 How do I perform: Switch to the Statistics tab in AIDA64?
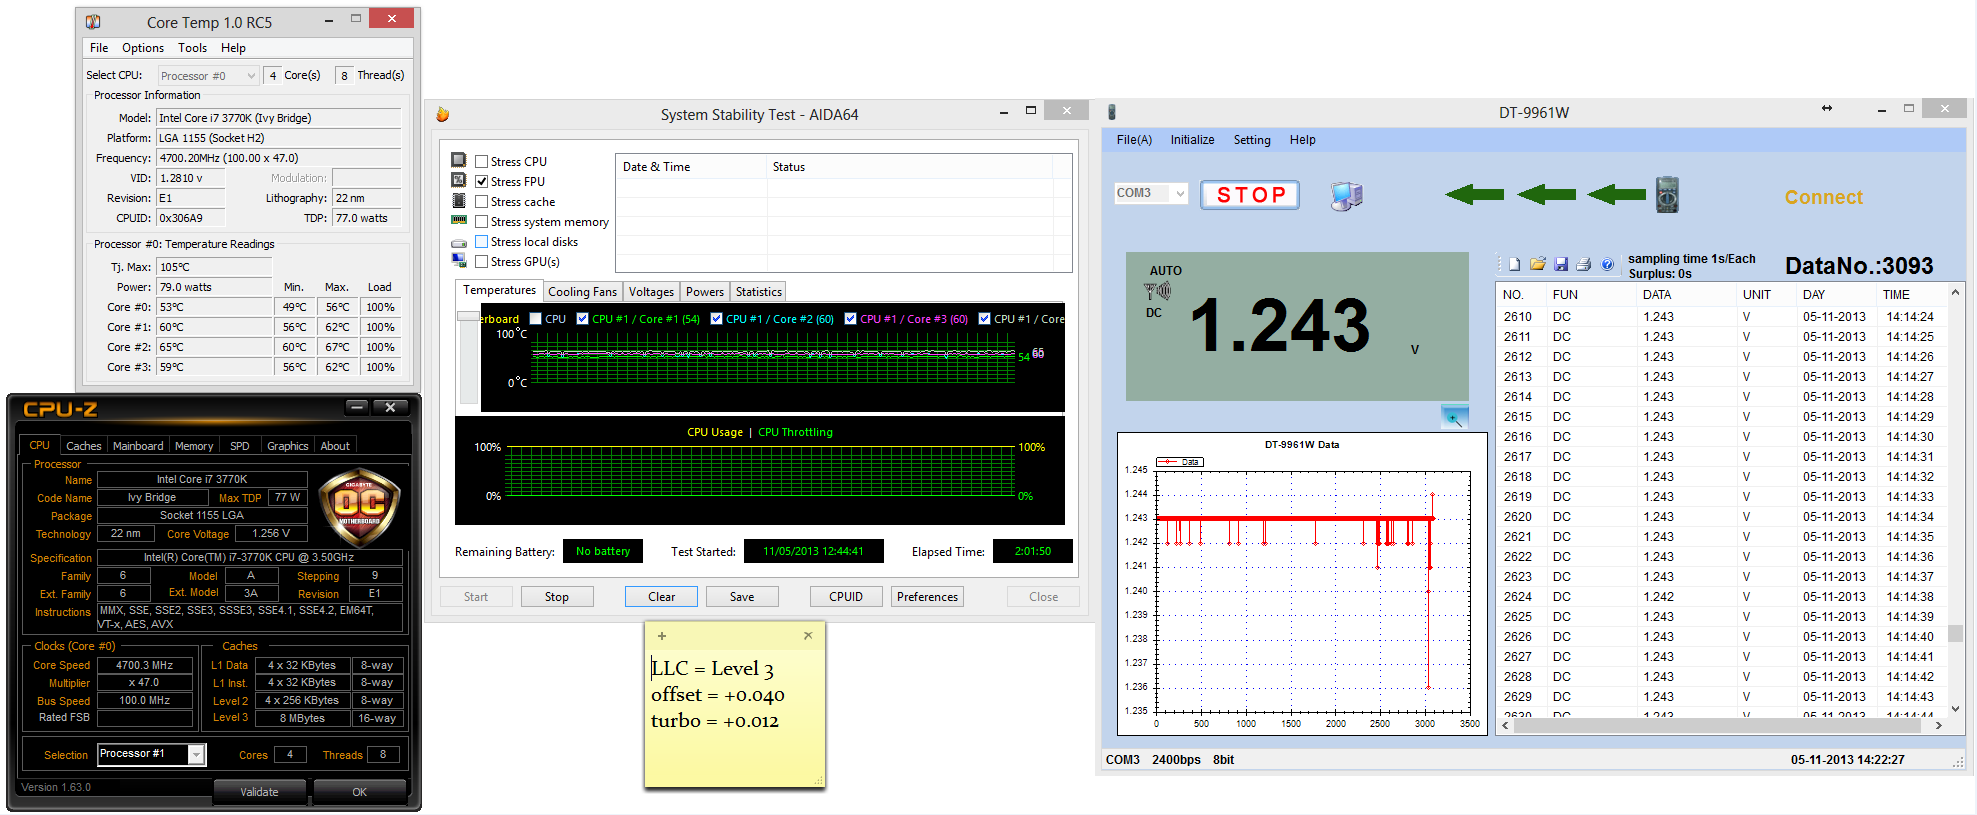coord(758,292)
